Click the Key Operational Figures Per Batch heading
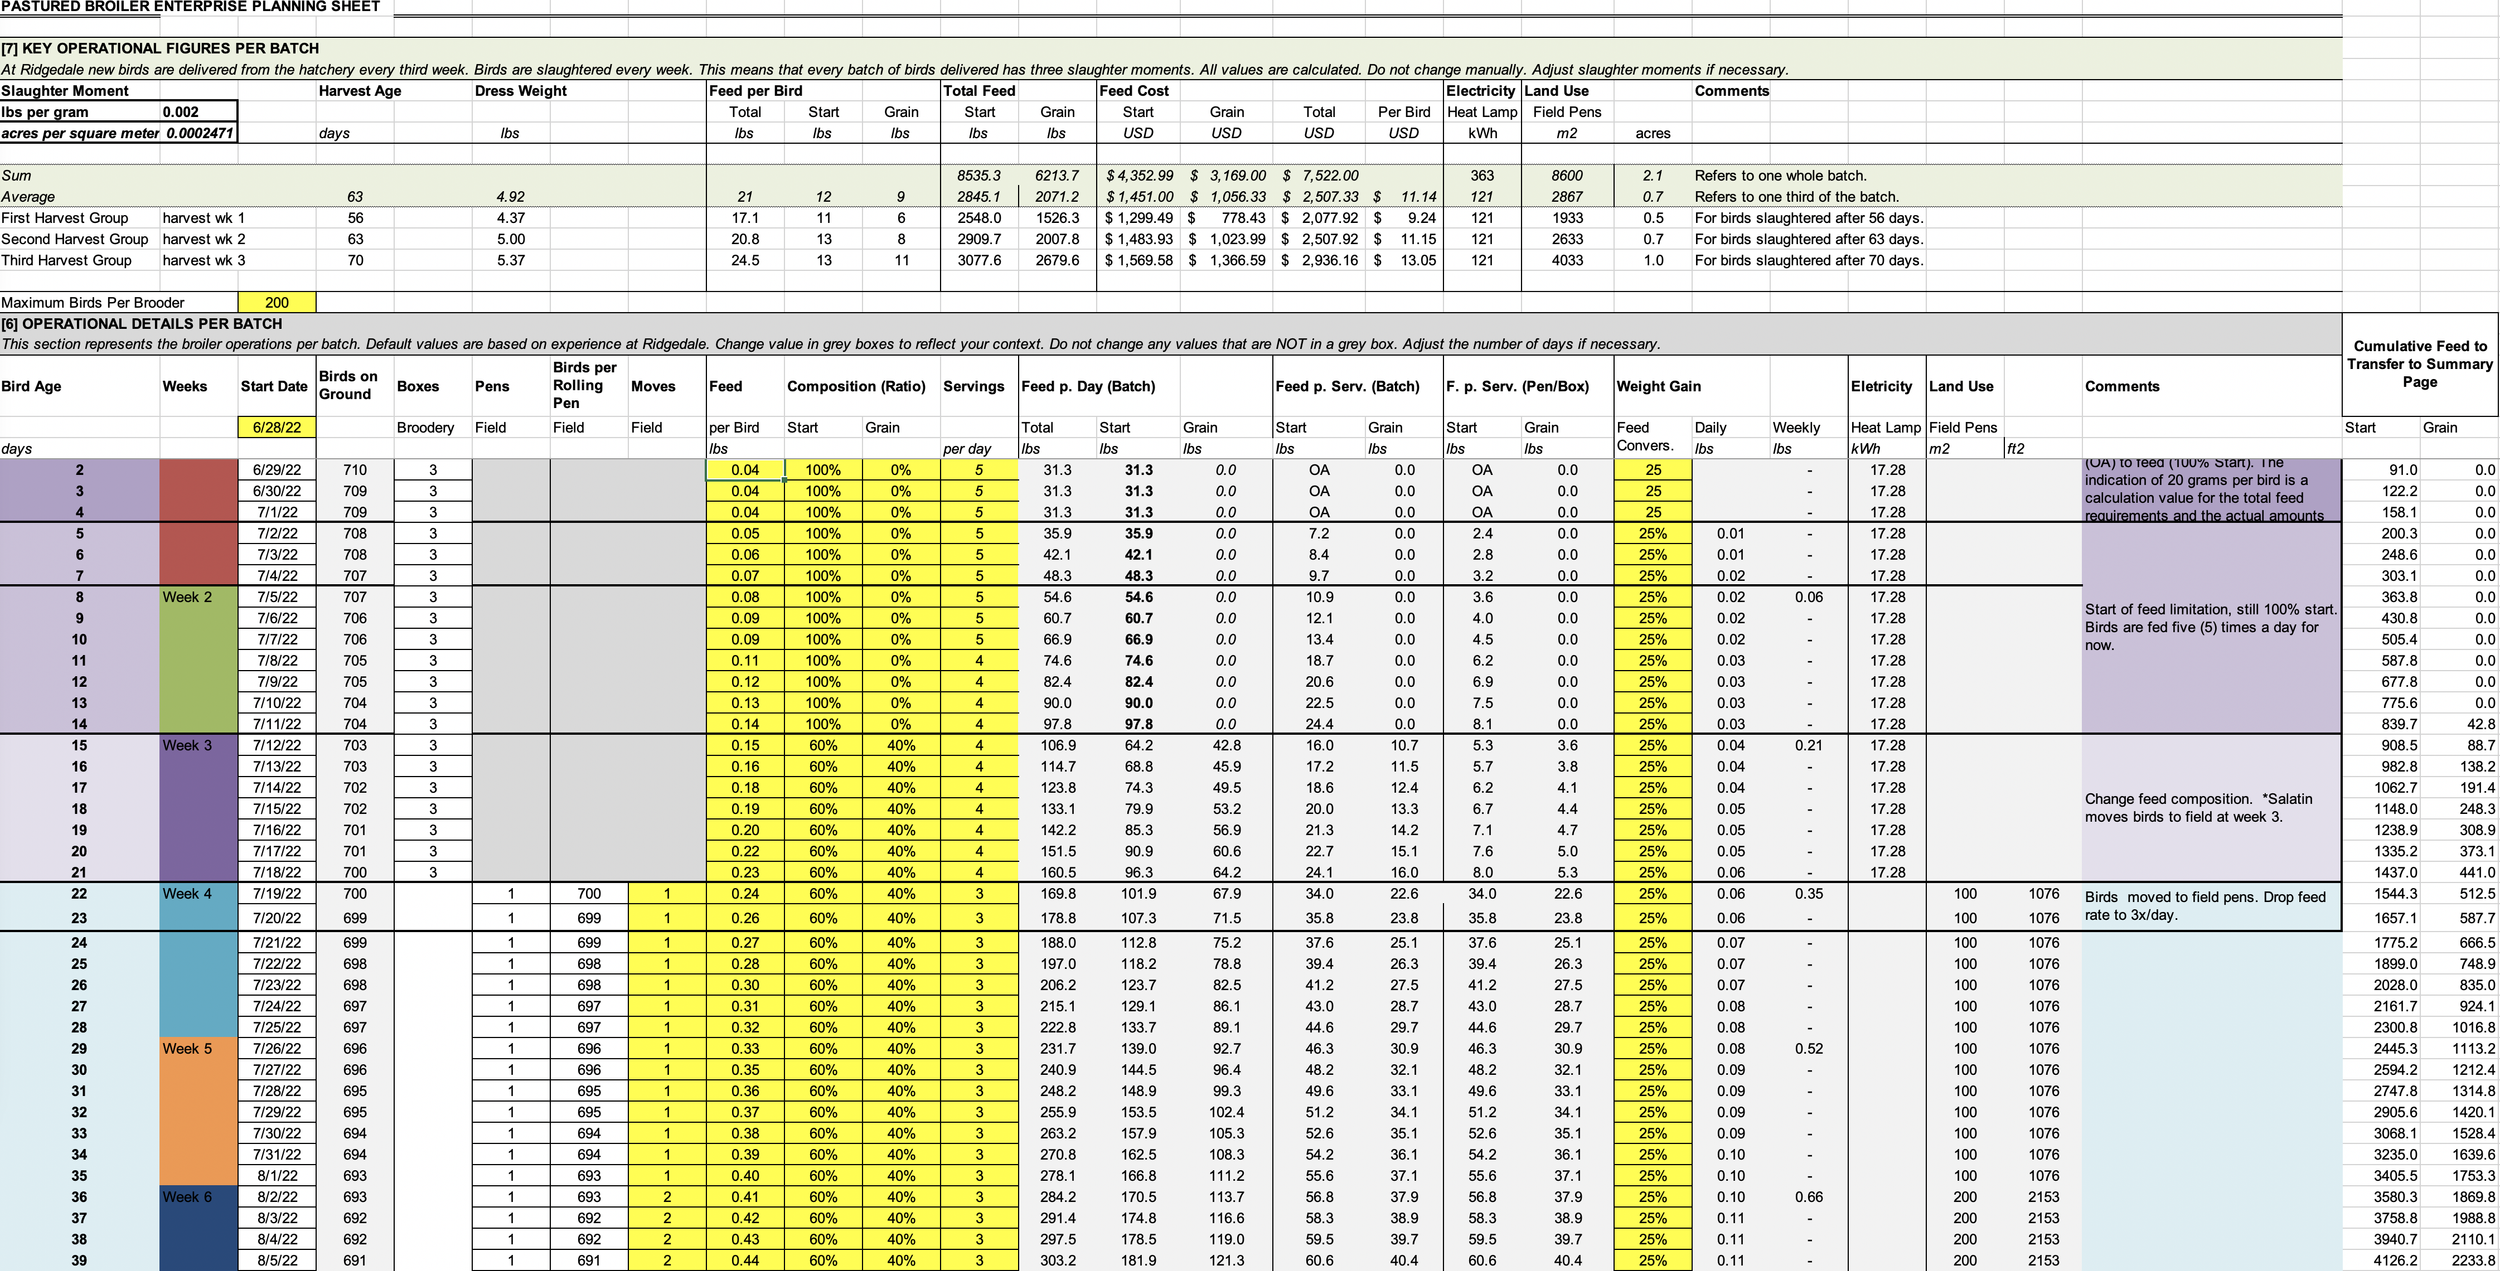The width and height of the screenshot is (2500, 1271). 160,48
